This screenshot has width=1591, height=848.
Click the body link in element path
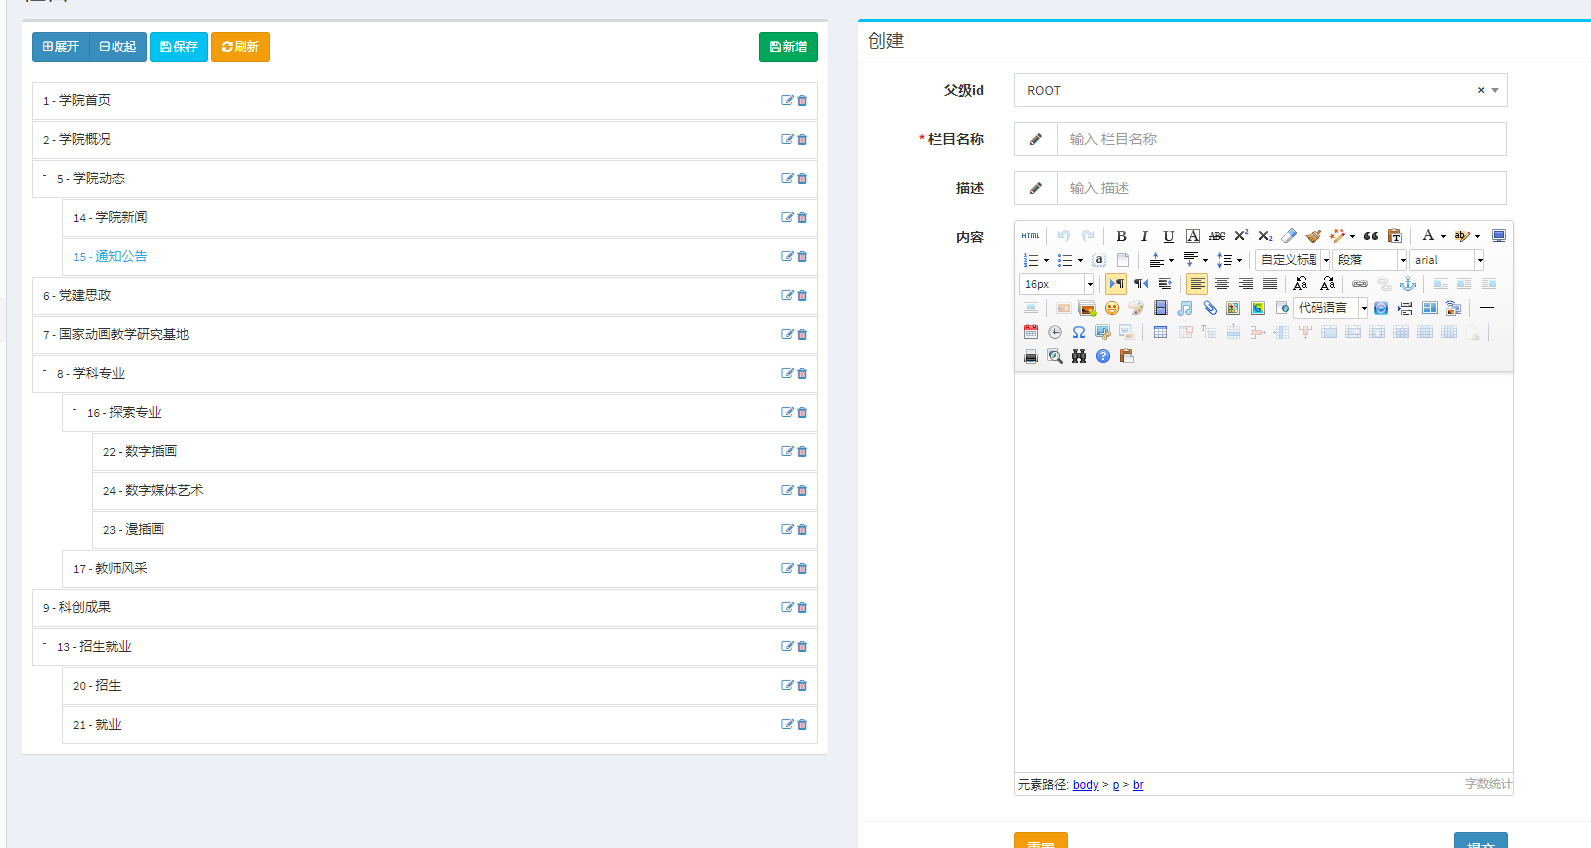(1086, 785)
